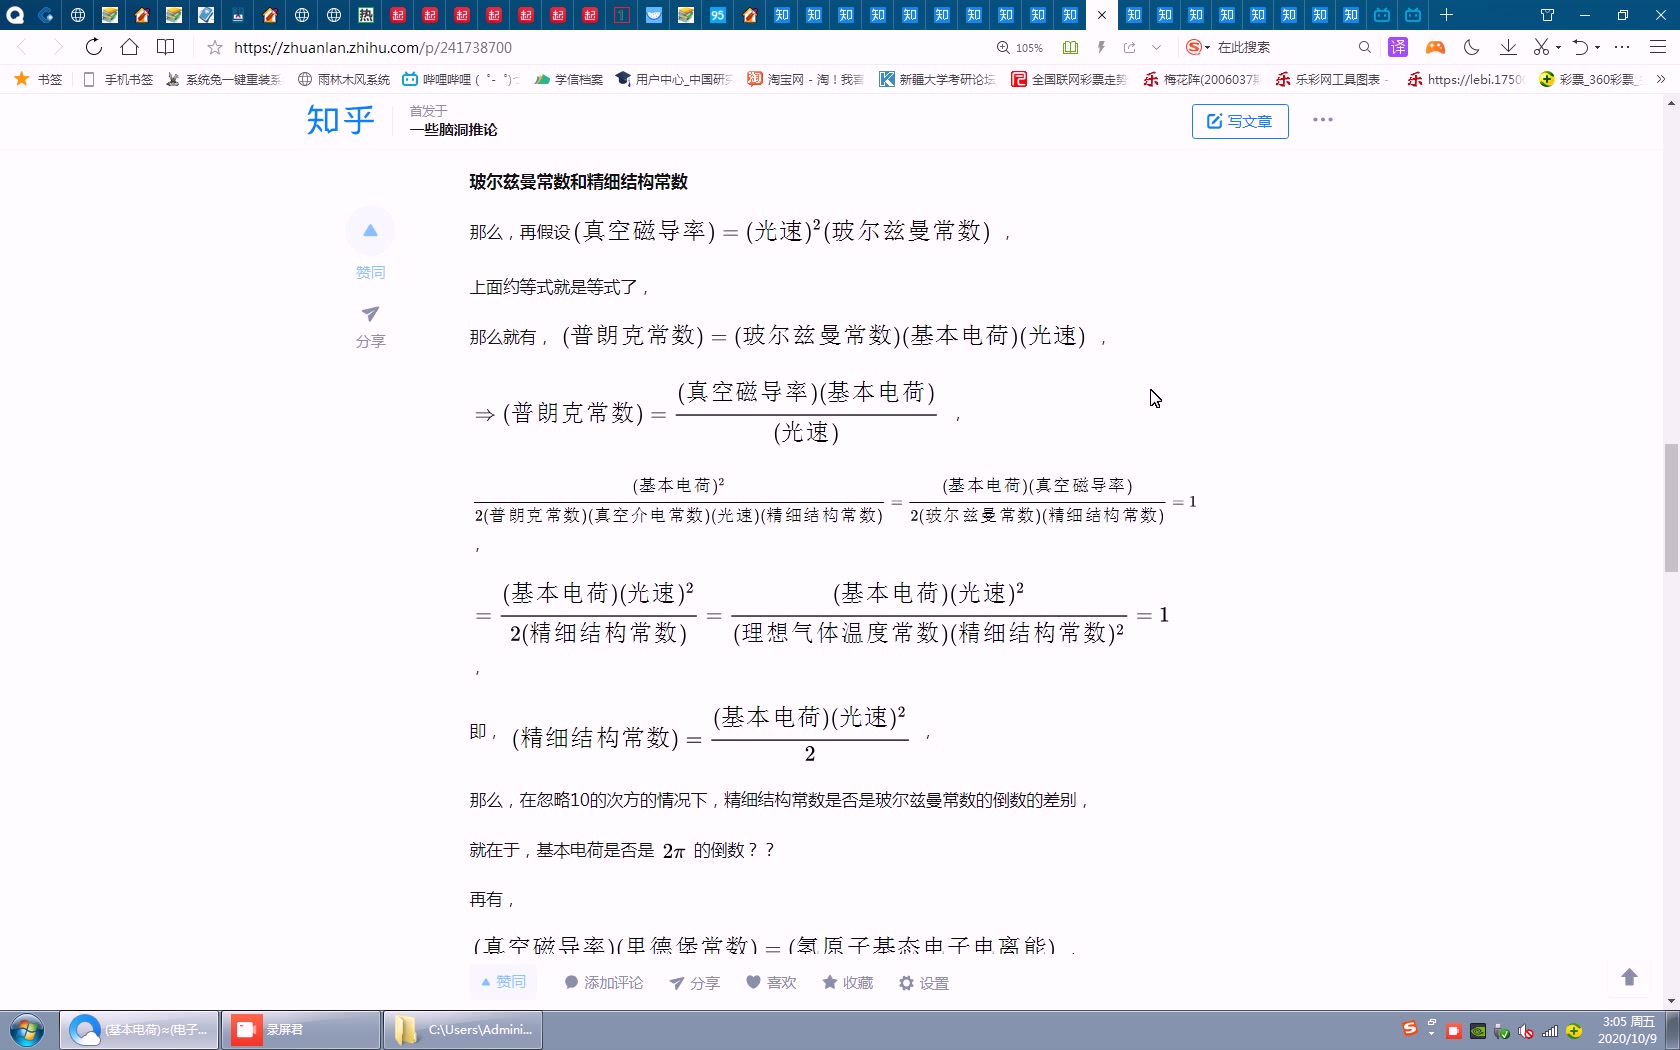This screenshot has height=1050, width=1680.
Task: Expand the screenshot tool dropdown arrow
Action: [1558, 48]
